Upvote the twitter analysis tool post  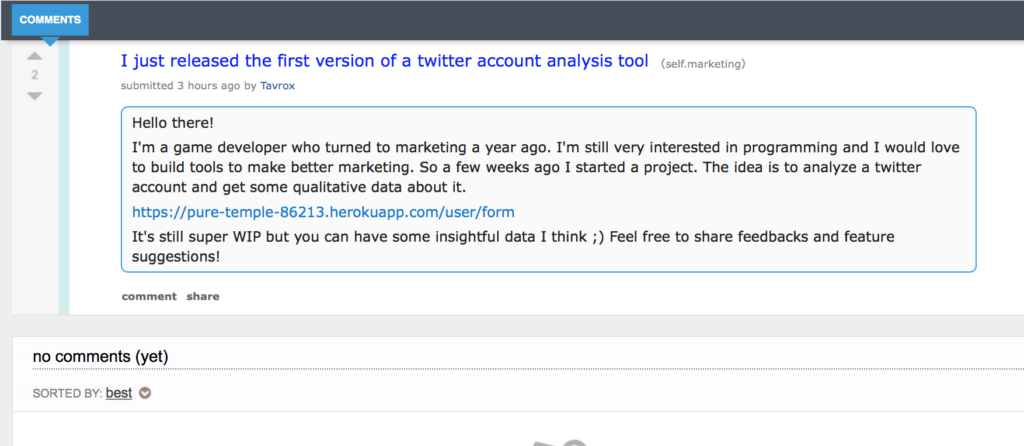click(35, 57)
